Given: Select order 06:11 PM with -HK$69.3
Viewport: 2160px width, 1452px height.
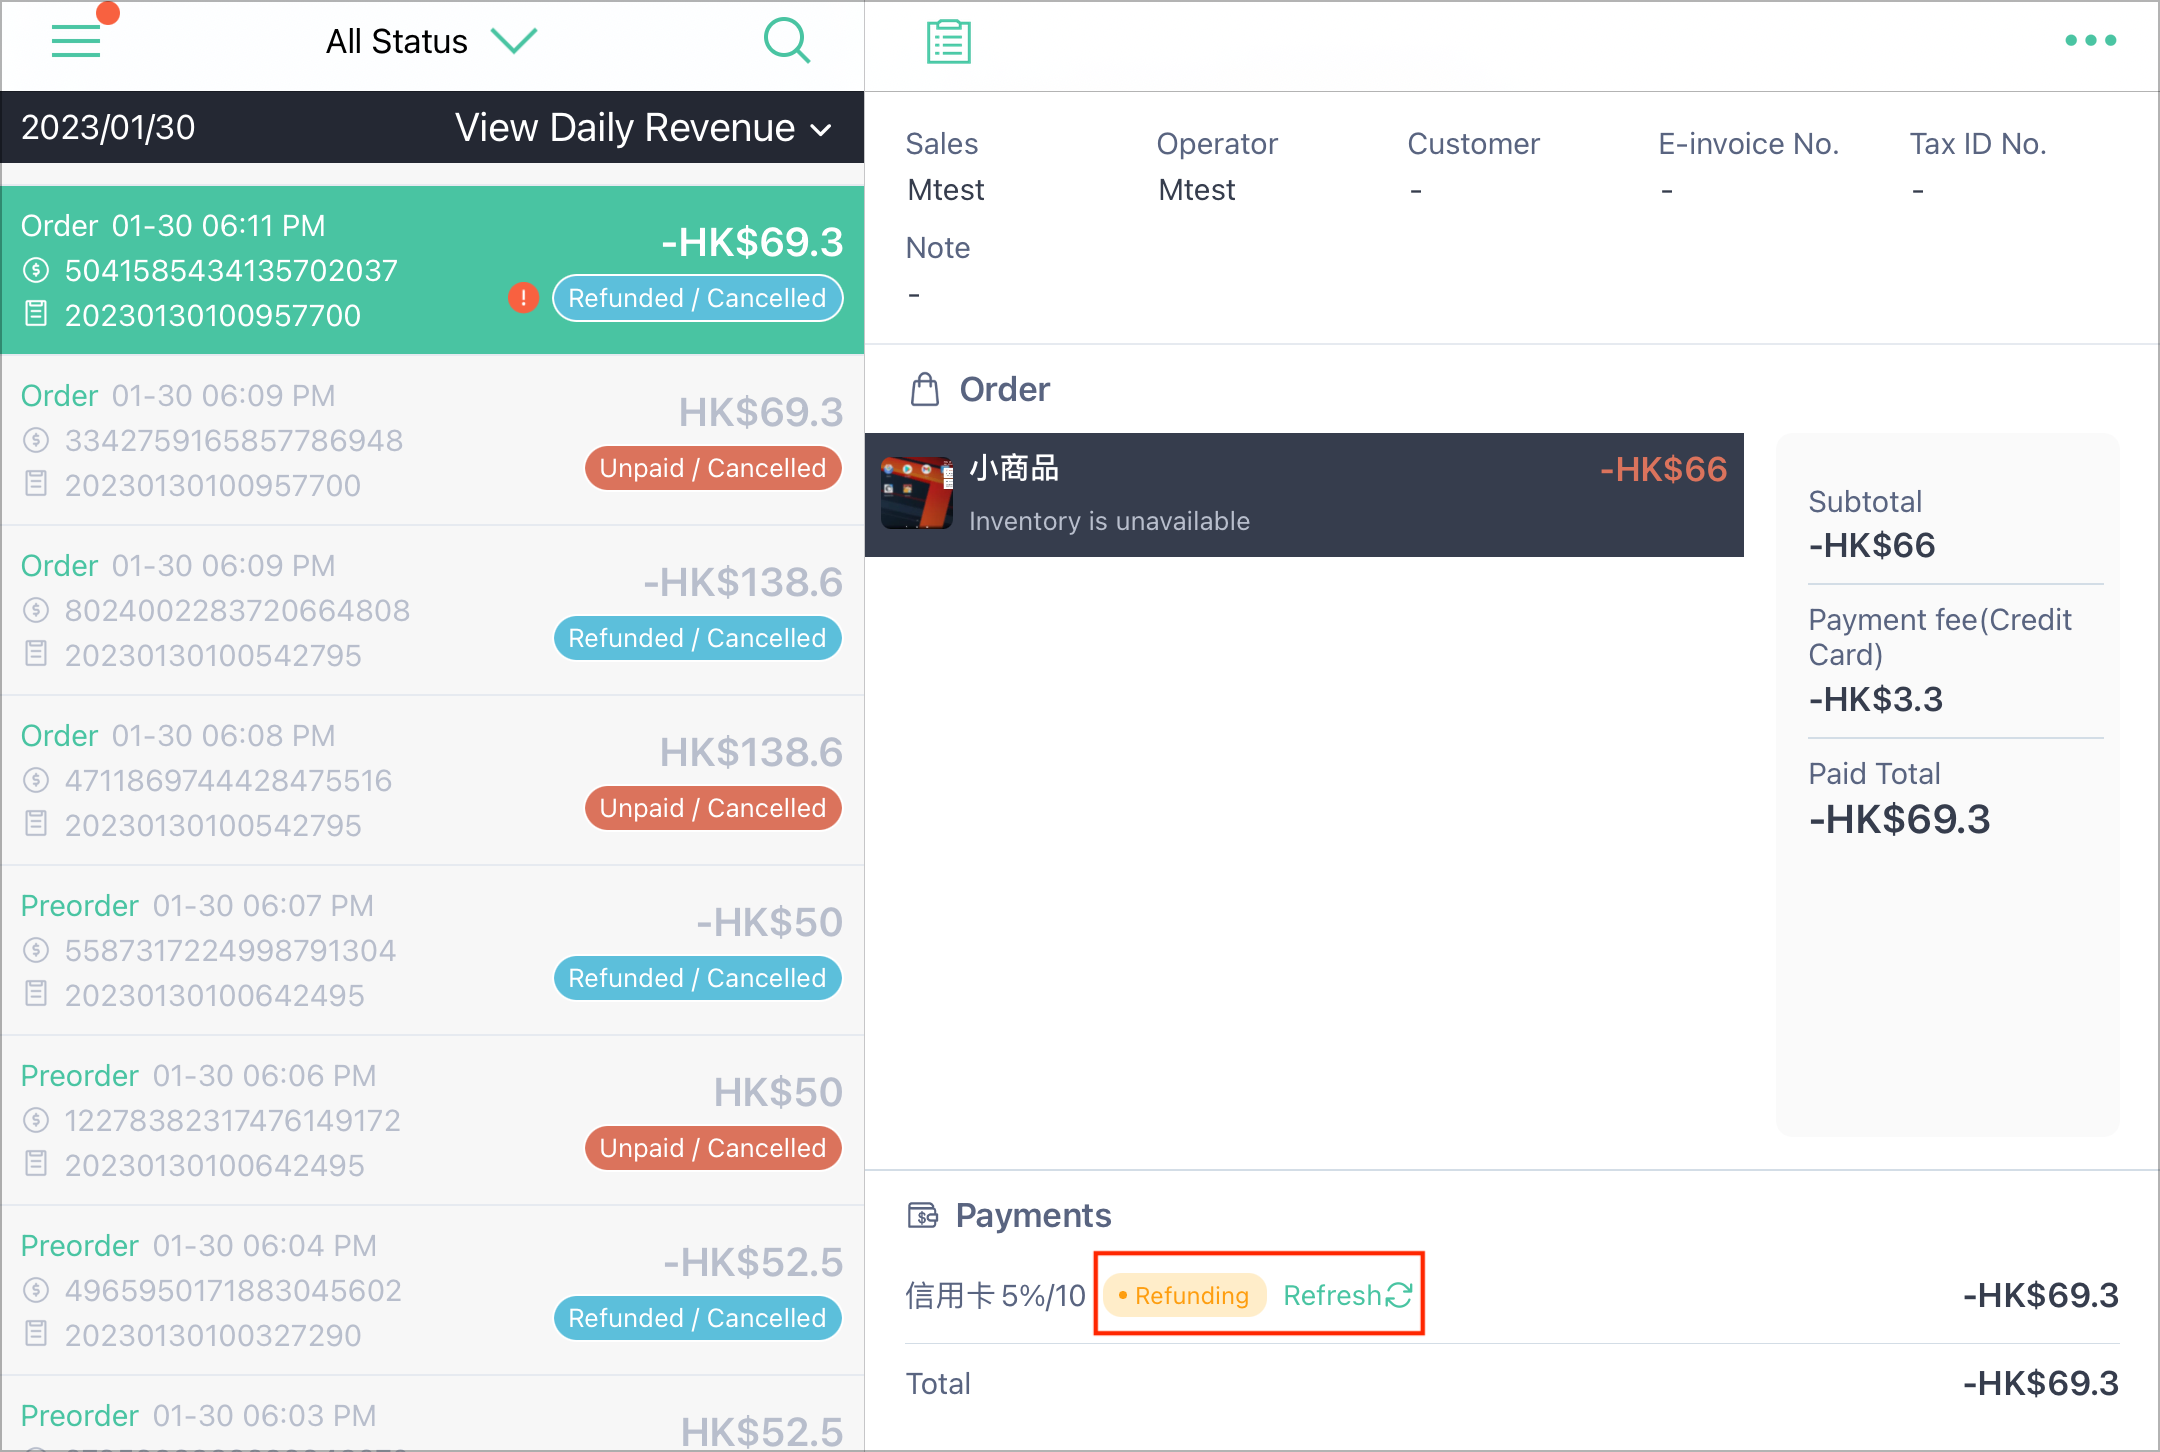Looking at the screenshot, I should tap(432, 270).
